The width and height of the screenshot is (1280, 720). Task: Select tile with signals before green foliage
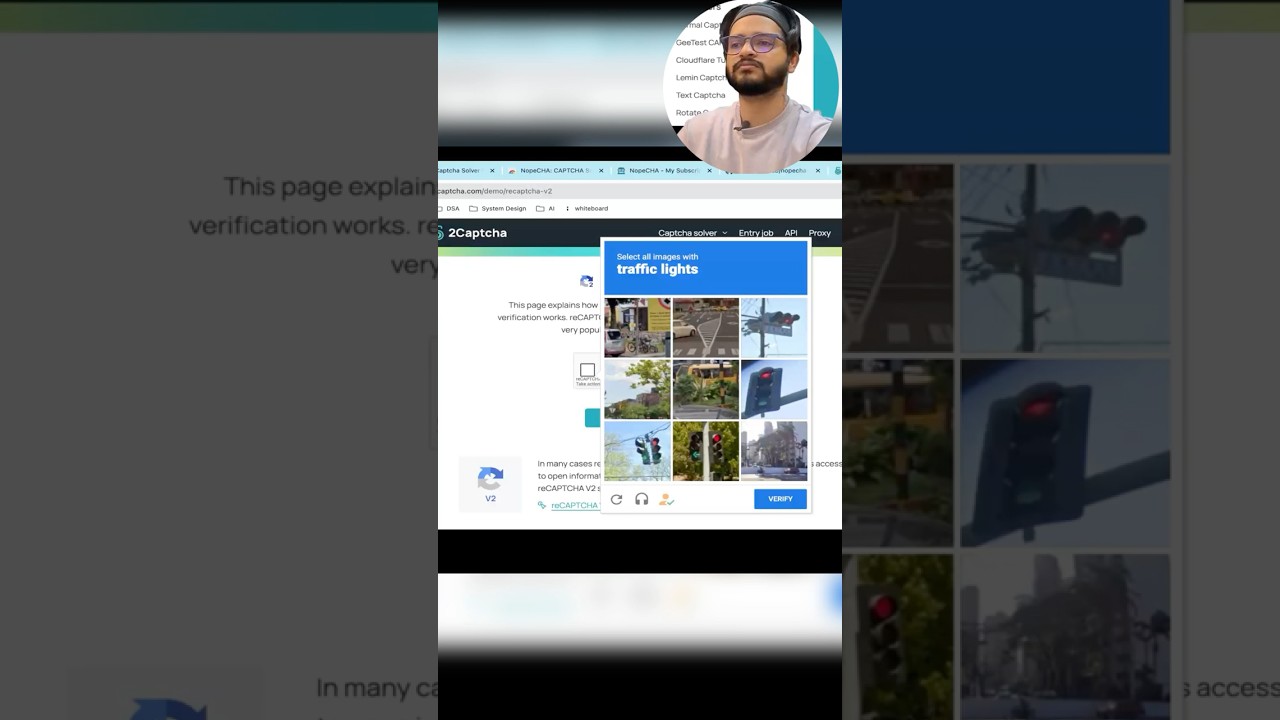point(706,451)
